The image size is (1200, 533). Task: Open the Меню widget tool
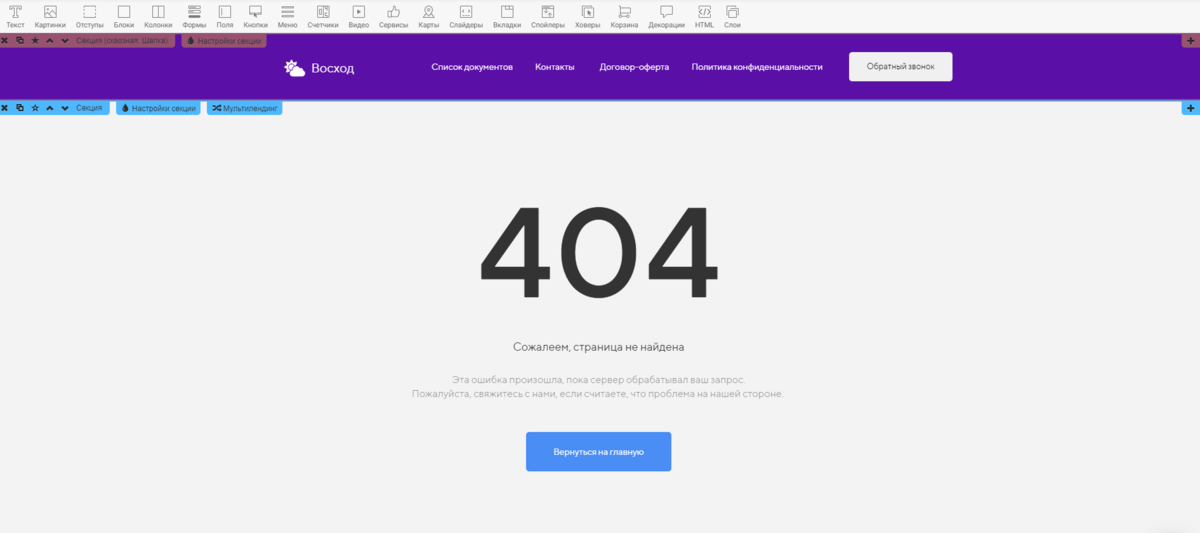pyautogui.click(x=288, y=16)
